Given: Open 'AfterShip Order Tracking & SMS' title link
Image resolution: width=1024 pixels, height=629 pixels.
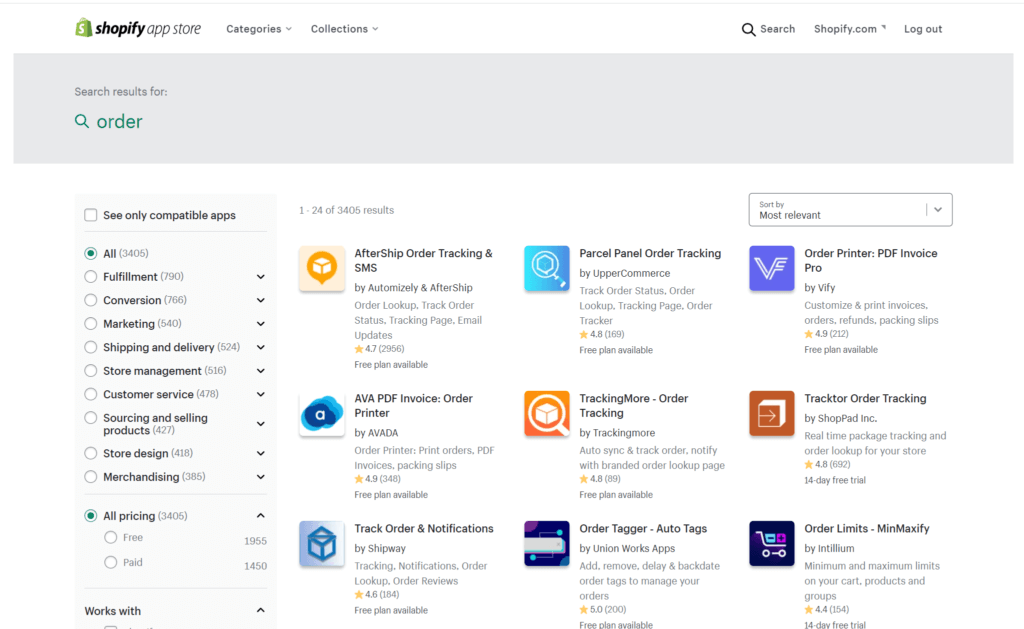Looking at the screenshot, I should (423, 261).
